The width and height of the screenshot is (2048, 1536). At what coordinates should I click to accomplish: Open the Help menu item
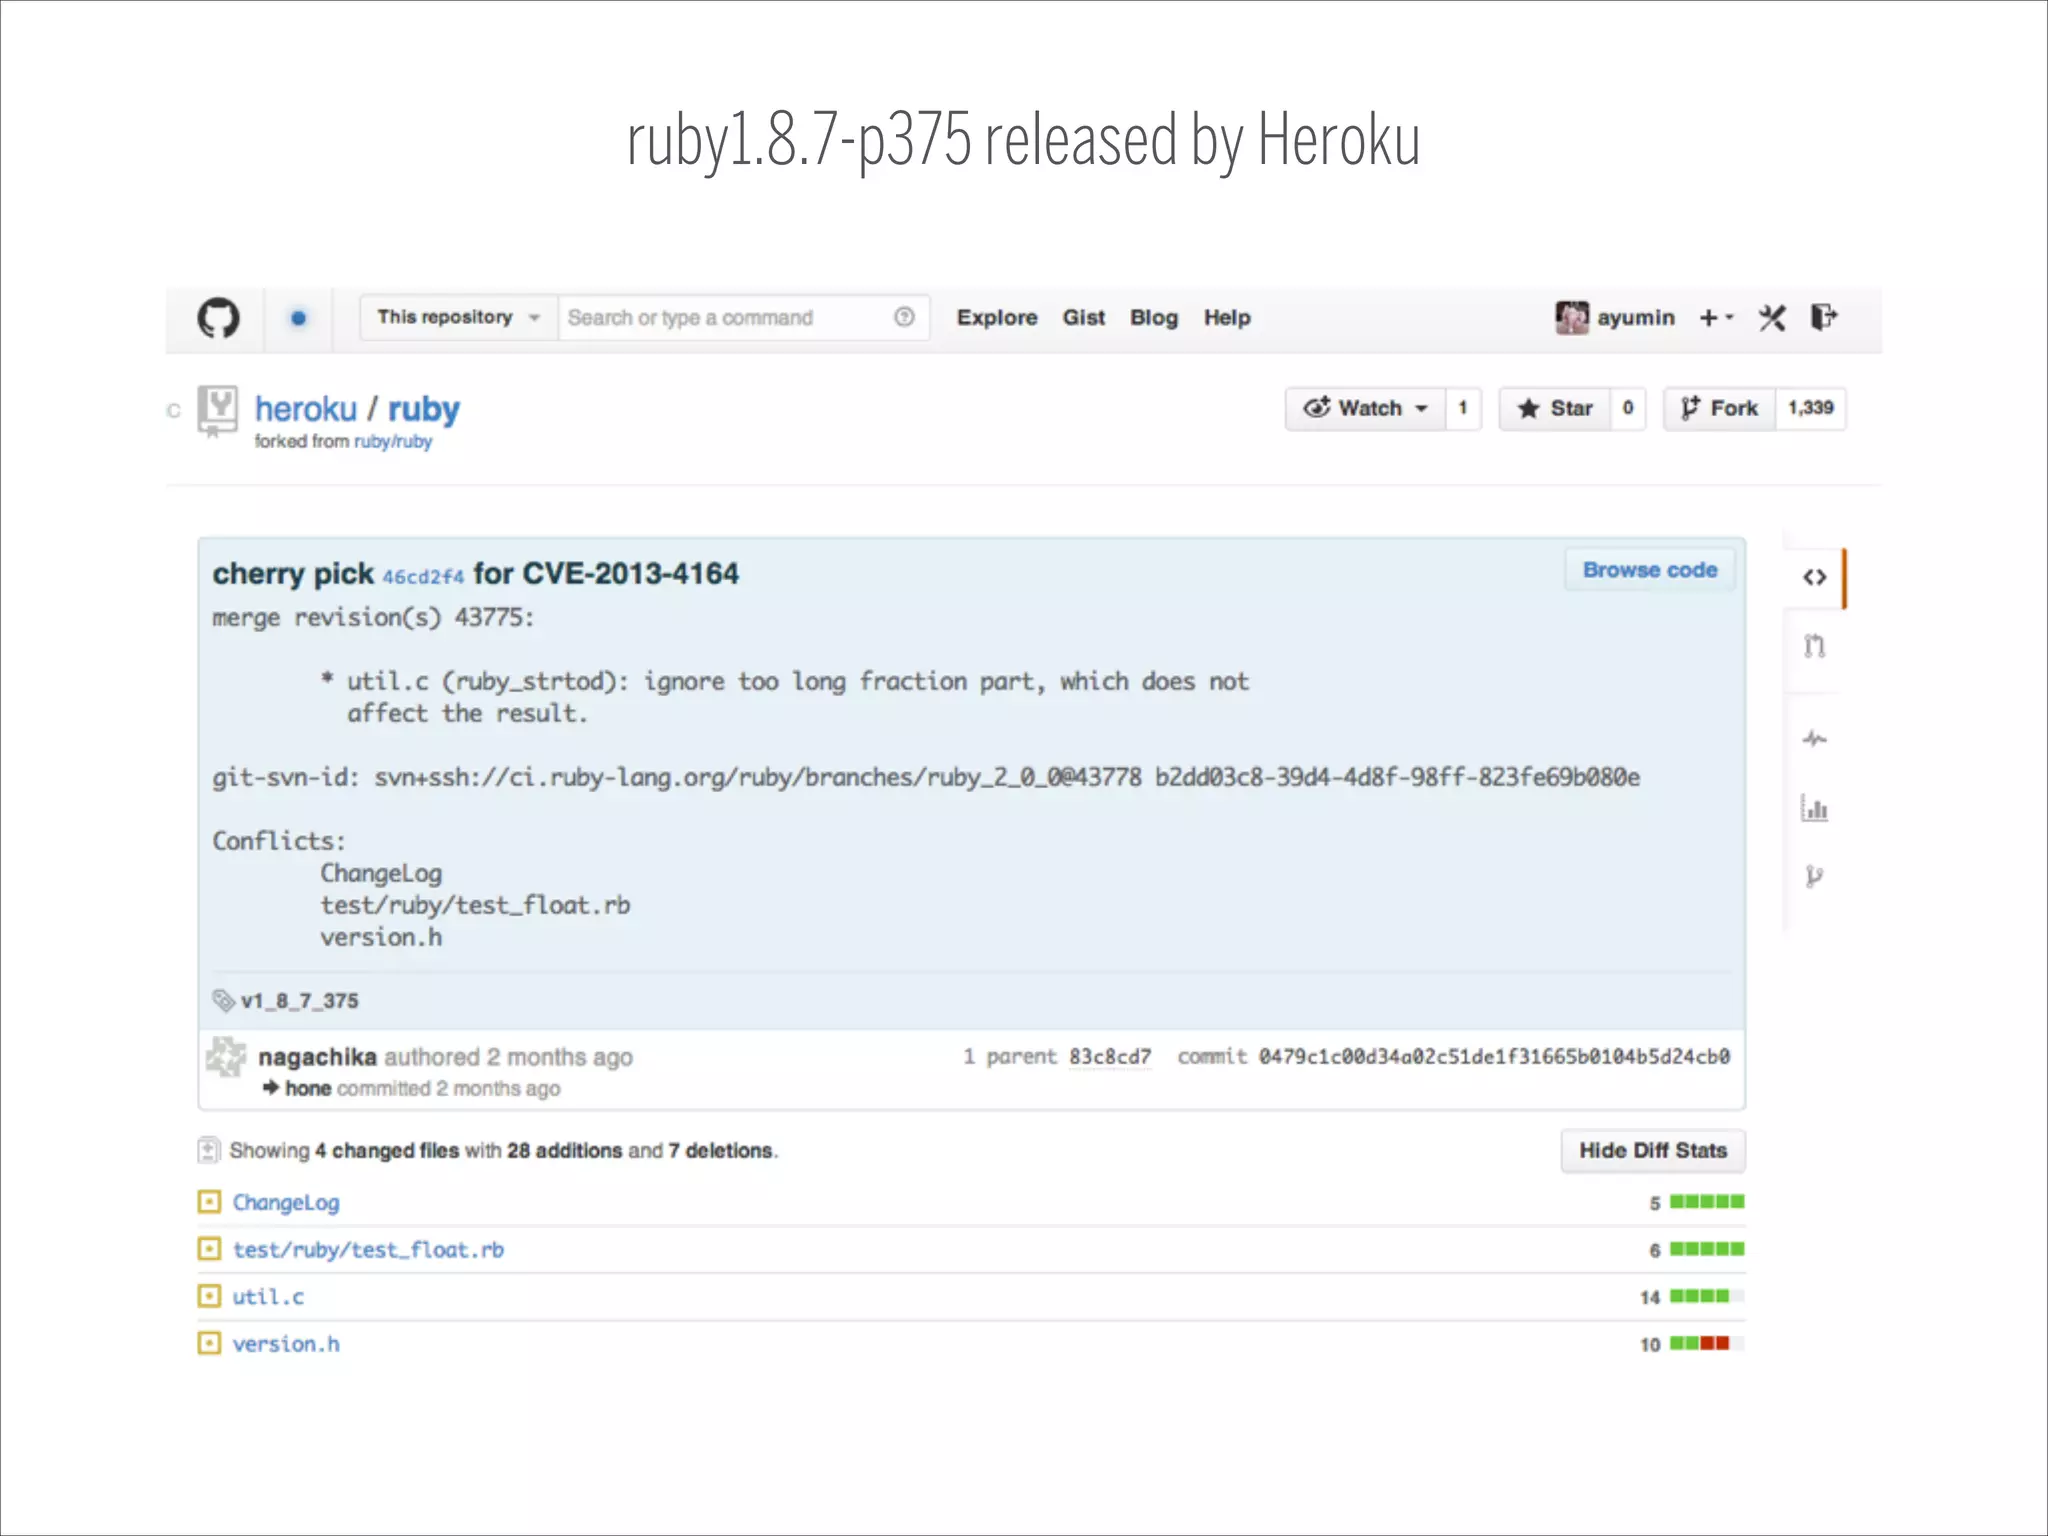[1227, 317]
